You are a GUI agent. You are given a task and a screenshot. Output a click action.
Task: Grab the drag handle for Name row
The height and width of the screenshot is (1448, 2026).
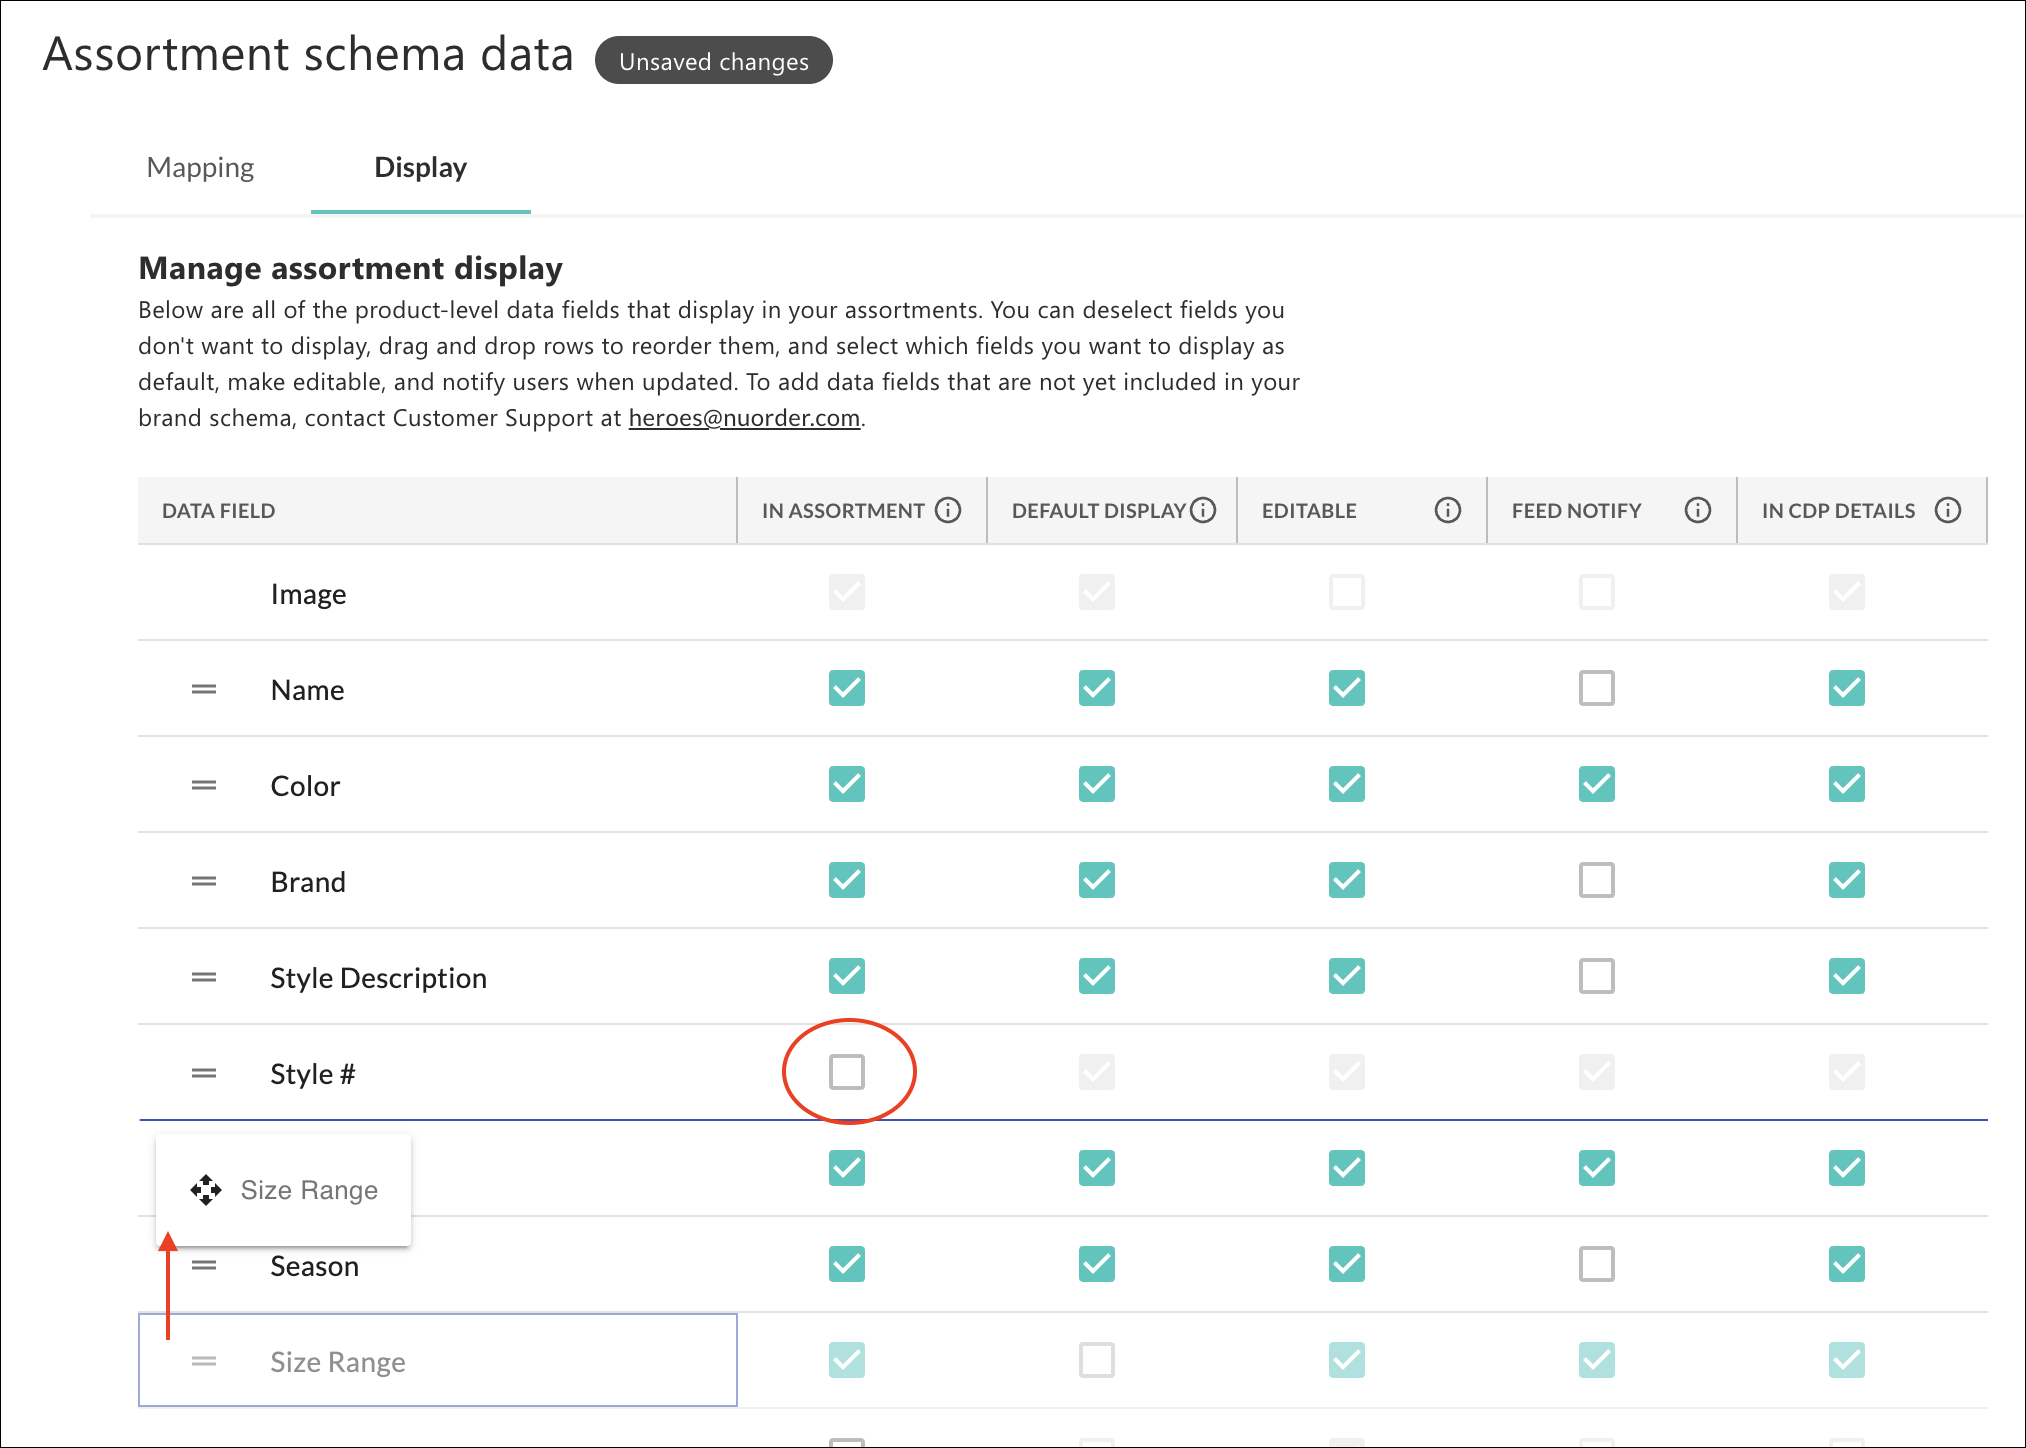click(204, 690)
